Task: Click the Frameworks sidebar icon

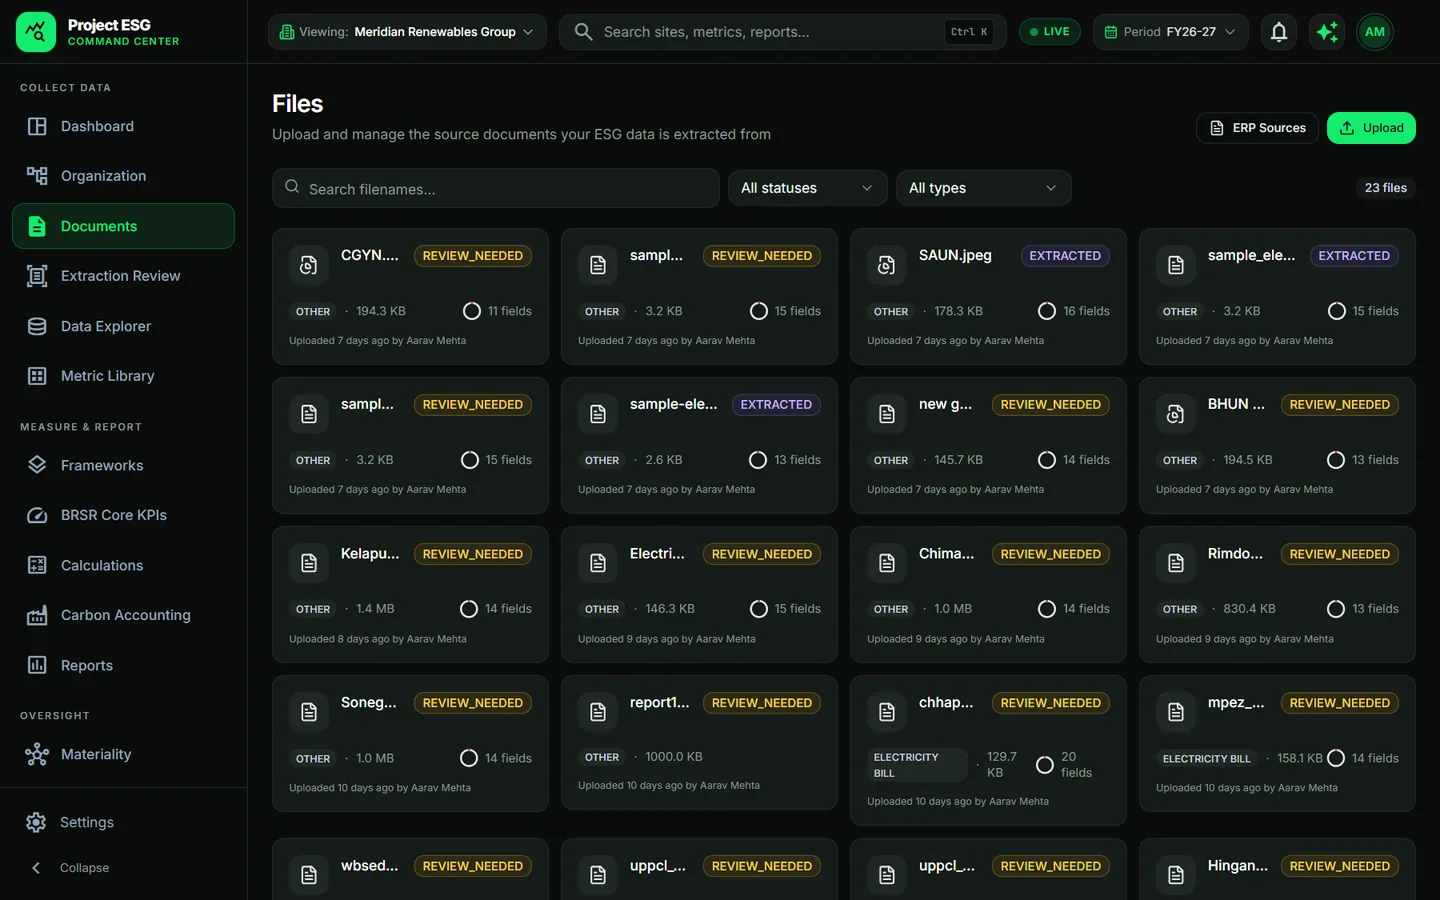Action: [37, 465]
